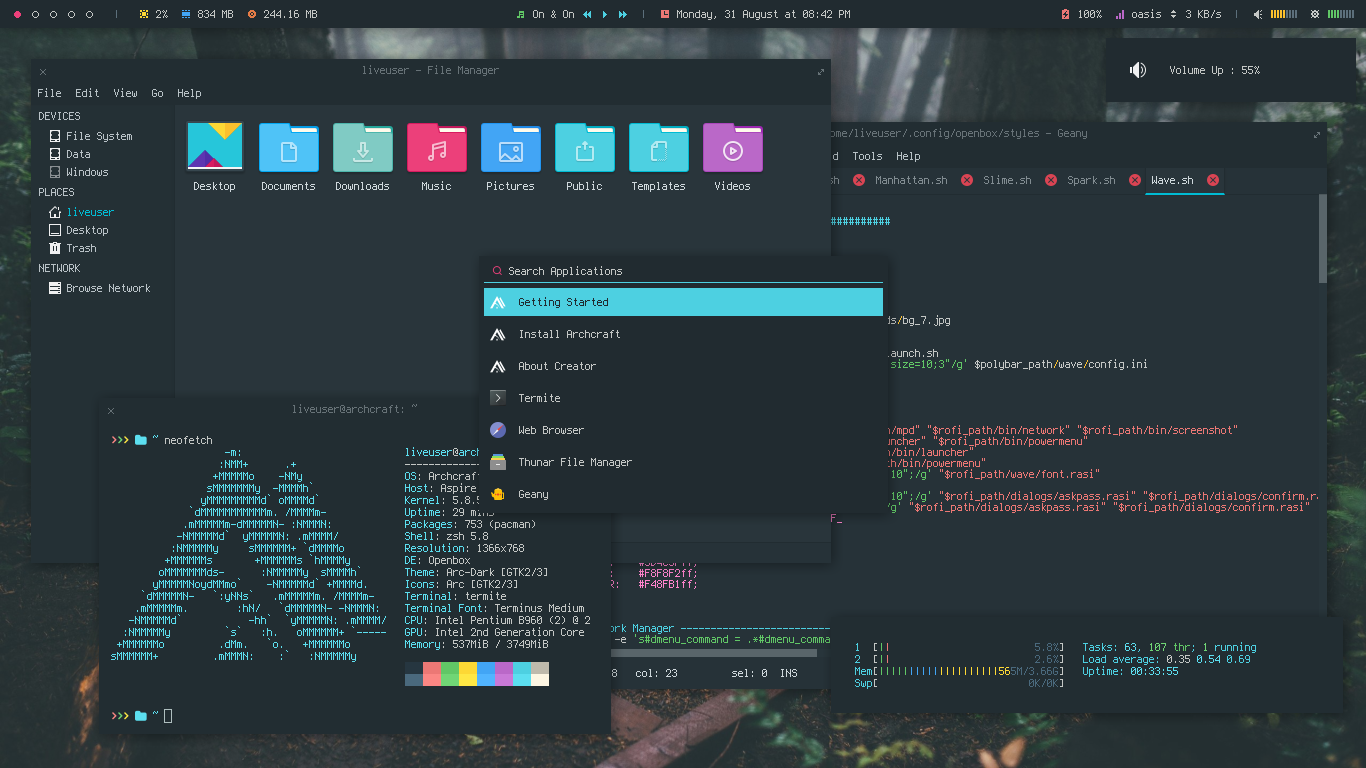The height and width of the screenshot is (768, 1366).
Task: Skip to next track in top bar
Action: click(623, 15)
